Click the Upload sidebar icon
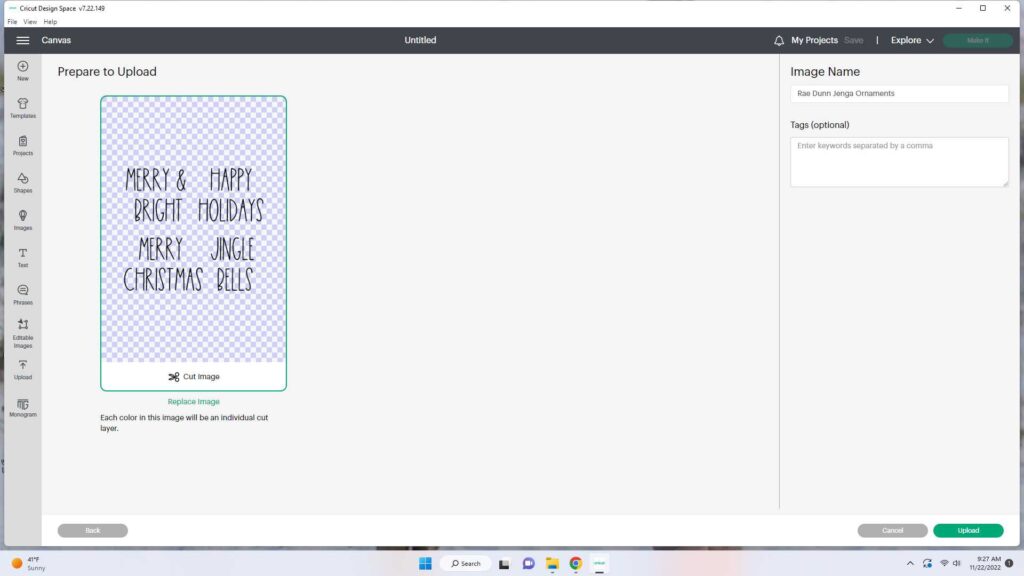This screenshot has height=576, width=1024. point(23,370)
